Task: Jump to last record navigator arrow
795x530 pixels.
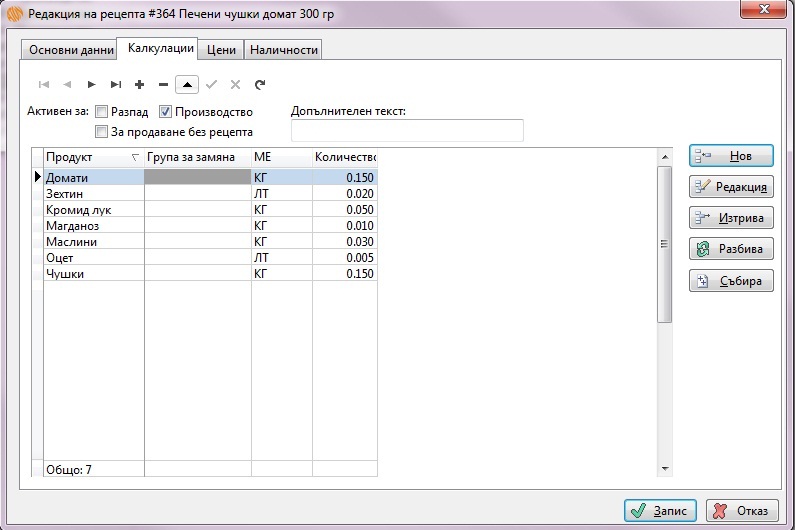Action: [x=115, y=85]
